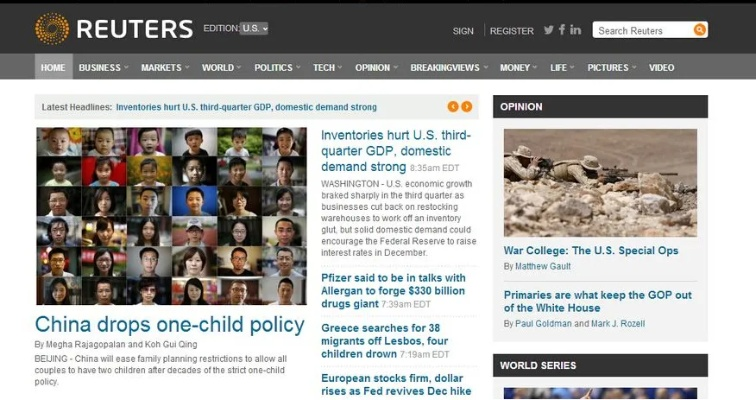This screenshot has width=756, height=400.
Task: Open the Reuters Twitter page icon
Action: pos(549,30)
